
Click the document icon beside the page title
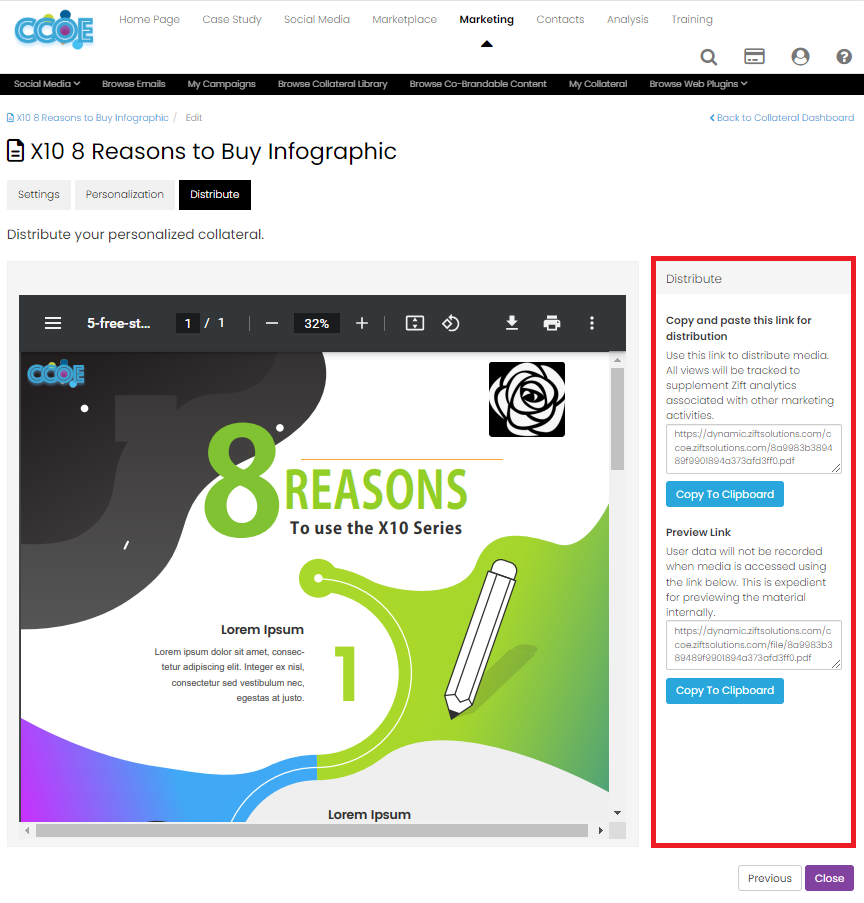click(16, 151)
